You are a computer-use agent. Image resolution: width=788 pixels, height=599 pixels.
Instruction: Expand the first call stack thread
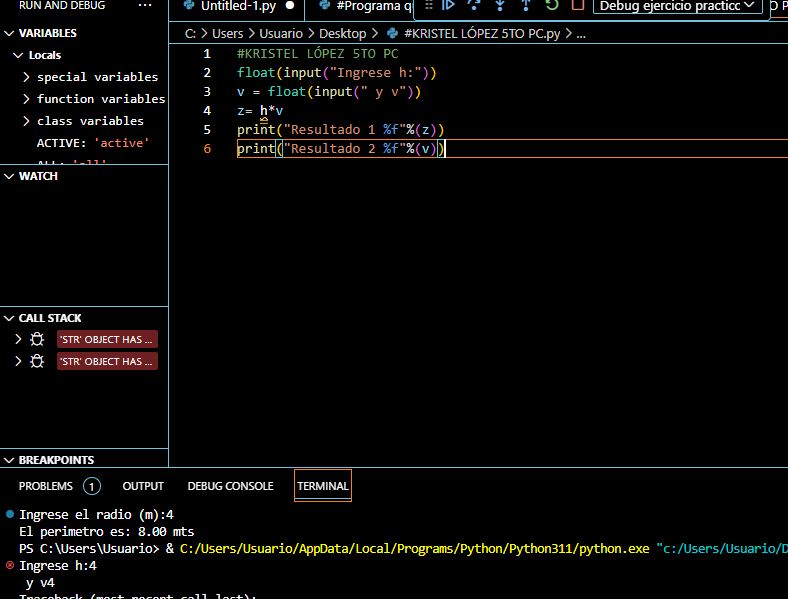pos(18,339)
